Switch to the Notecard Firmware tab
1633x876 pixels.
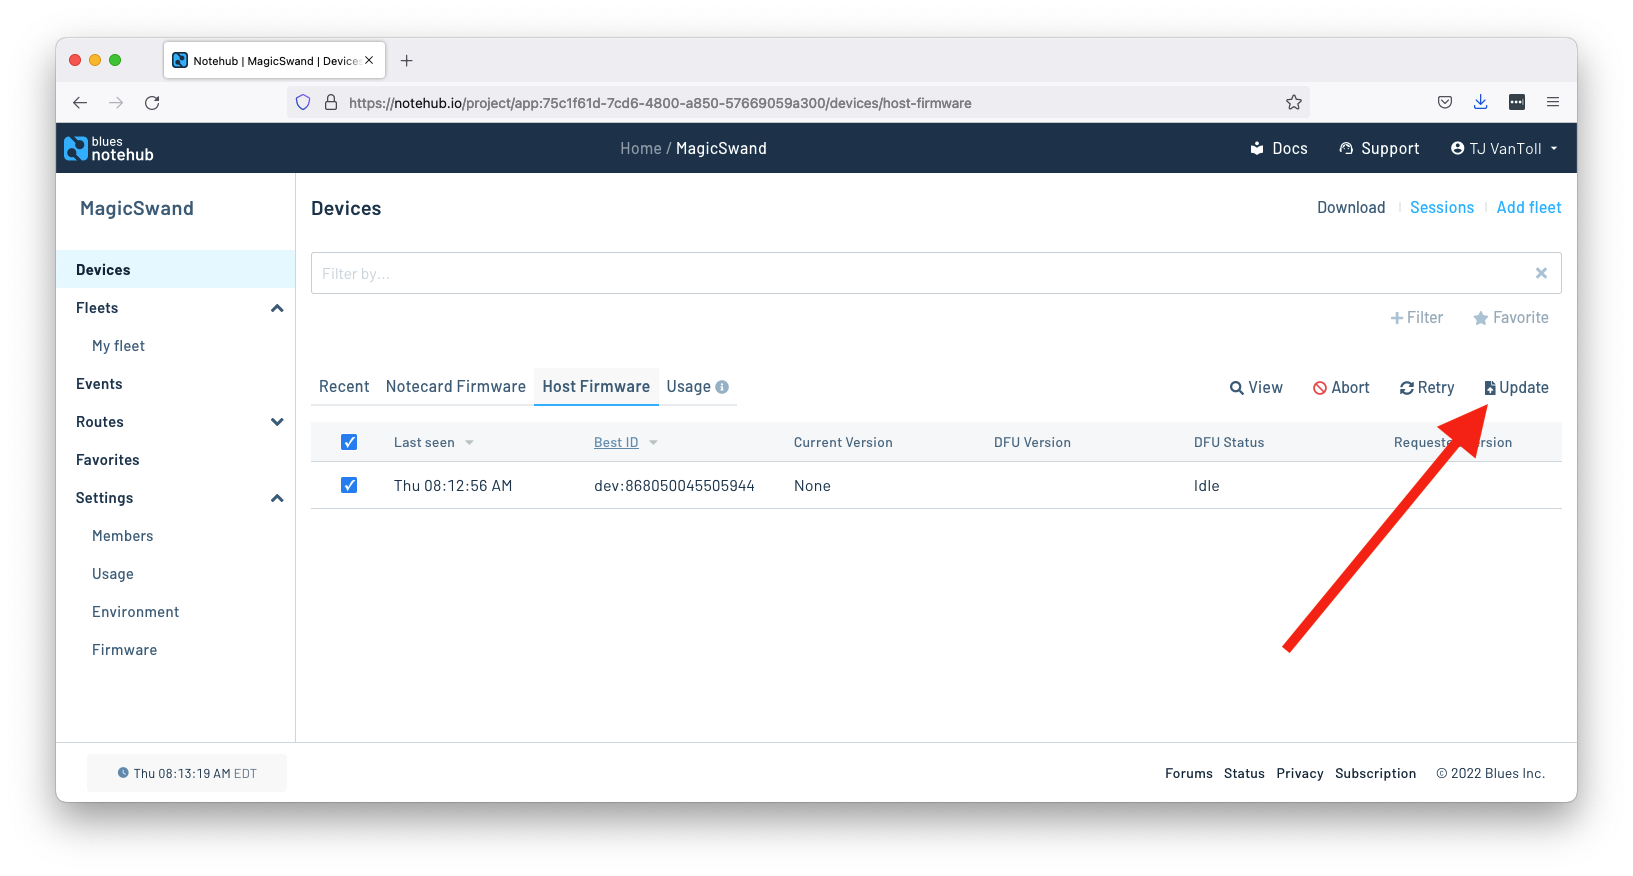click(x=455, y=387)
